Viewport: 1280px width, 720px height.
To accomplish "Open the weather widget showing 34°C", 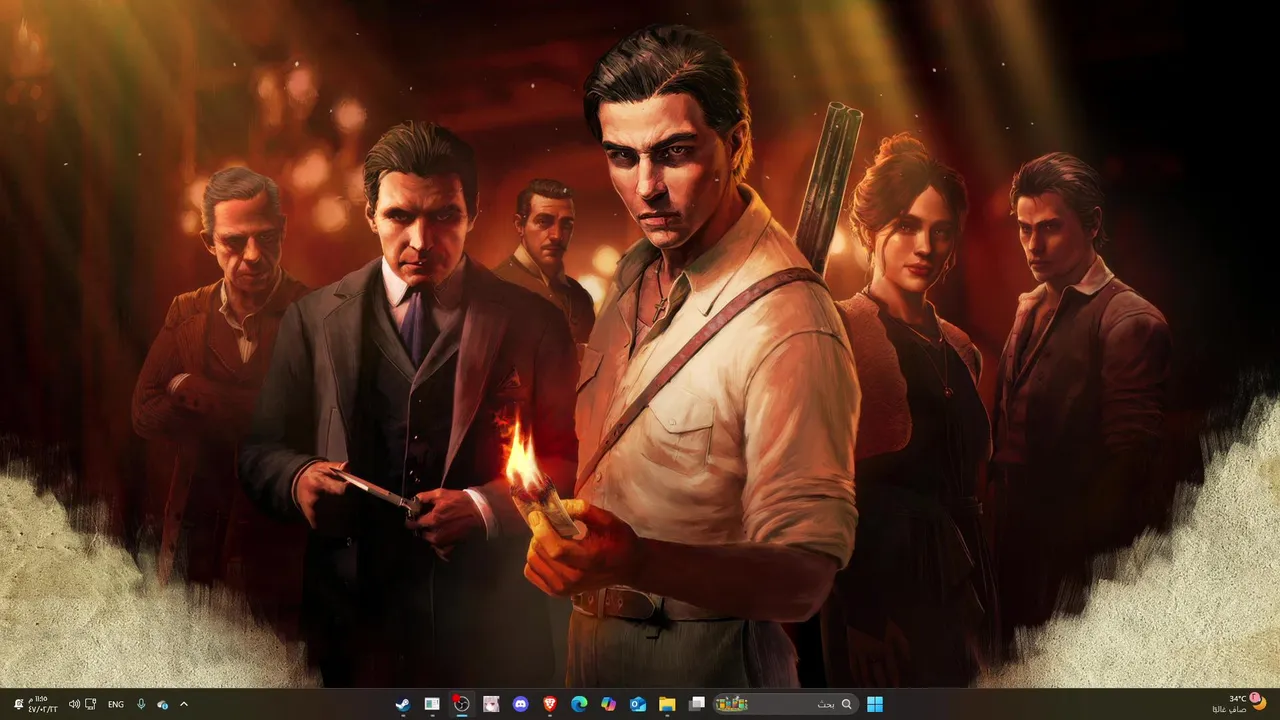I will pyautogui.click(x=1238, y=704).
